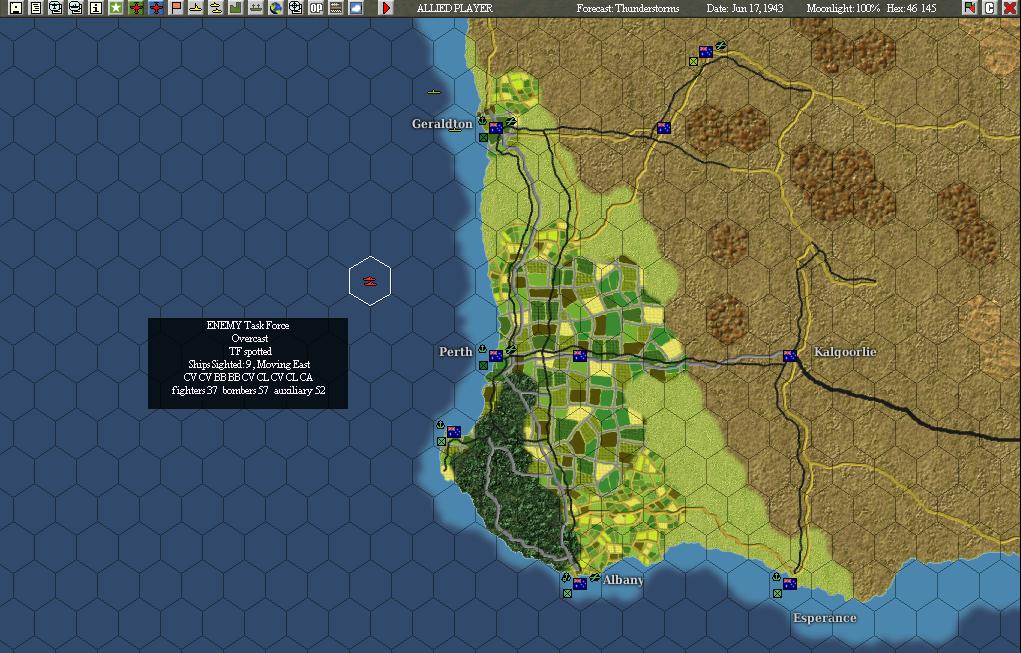Click the fourth toolbar icon with stacked screens
This screenshot has height=653, width=1021.
click(x=76, y=8)
